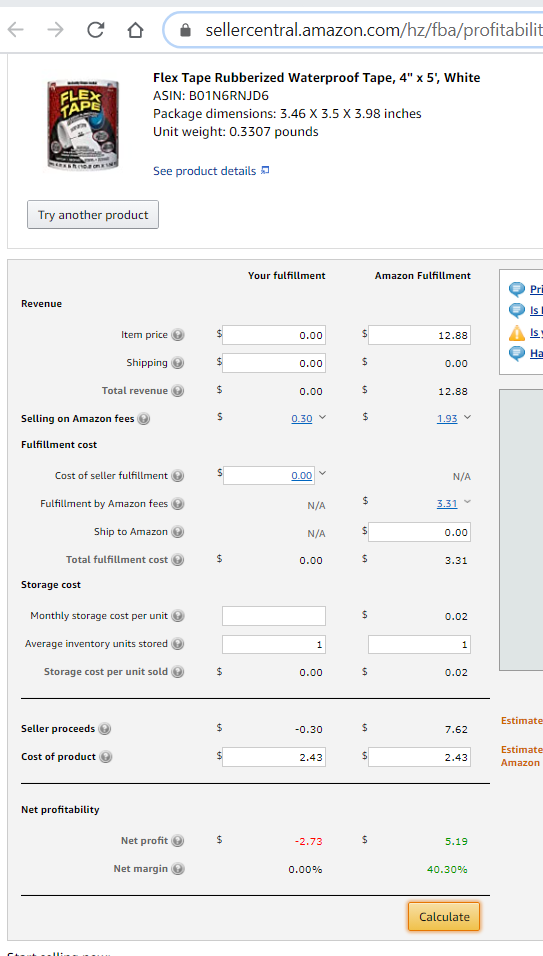Expand the 1.93 Amazon selling fees chevron
The height and width of the screenshot is (956, 543).
click(x=467, y=418)
